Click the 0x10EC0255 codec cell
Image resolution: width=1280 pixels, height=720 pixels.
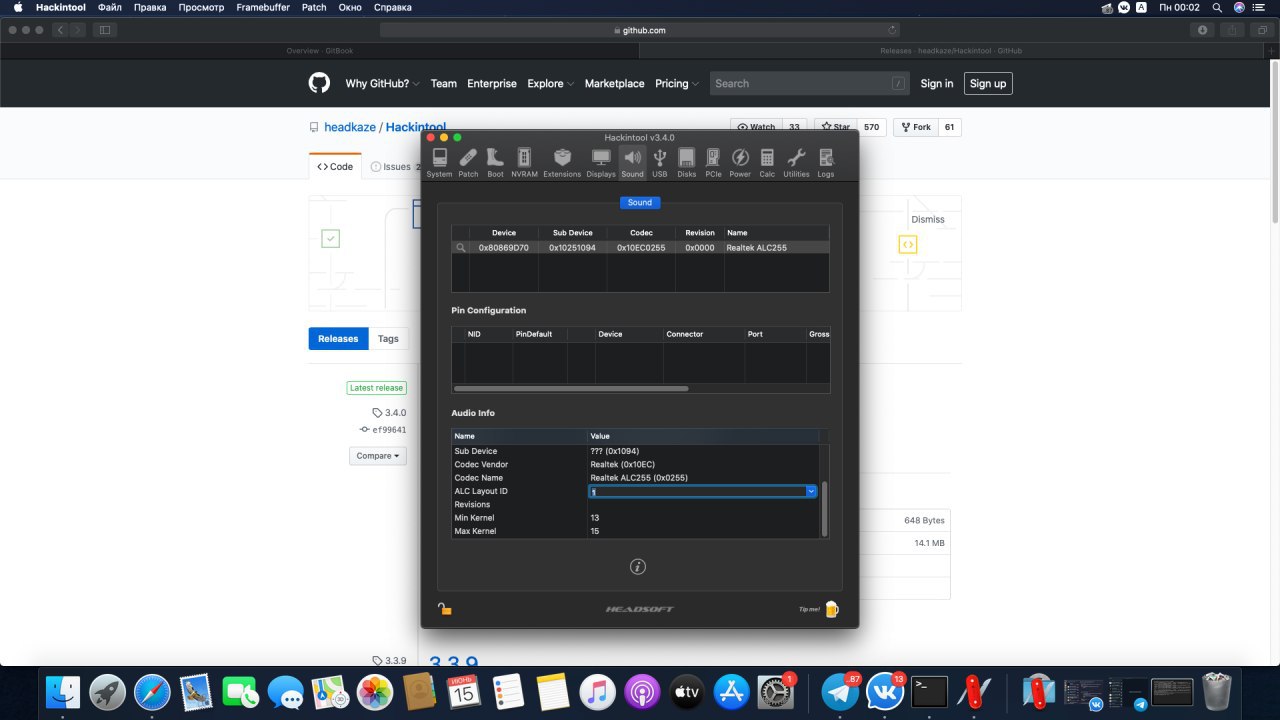point(641,247)
